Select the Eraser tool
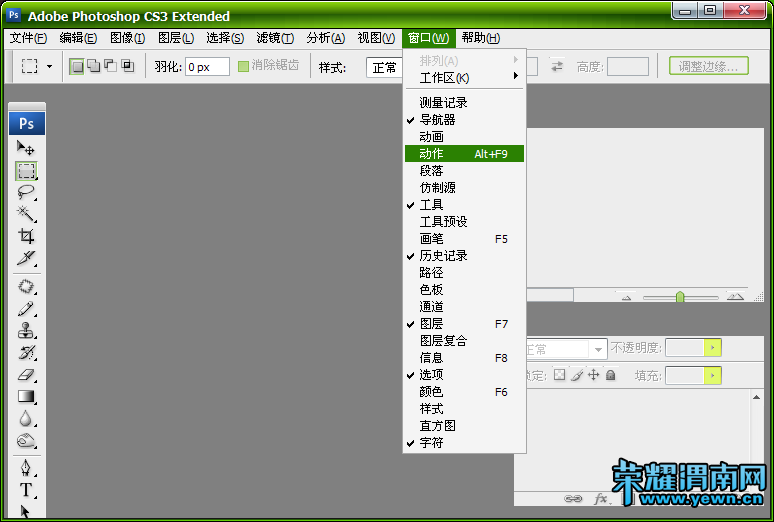Screen dimensions: 774x522 pyautogui.click(x=26, y=375)
